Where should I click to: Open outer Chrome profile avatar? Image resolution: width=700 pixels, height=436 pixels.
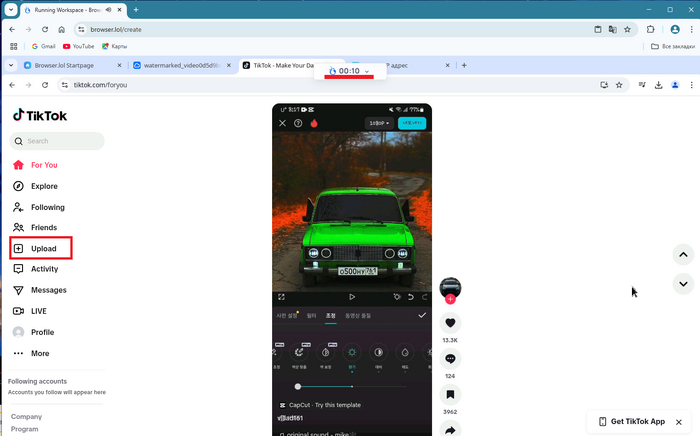click(675, 29)
